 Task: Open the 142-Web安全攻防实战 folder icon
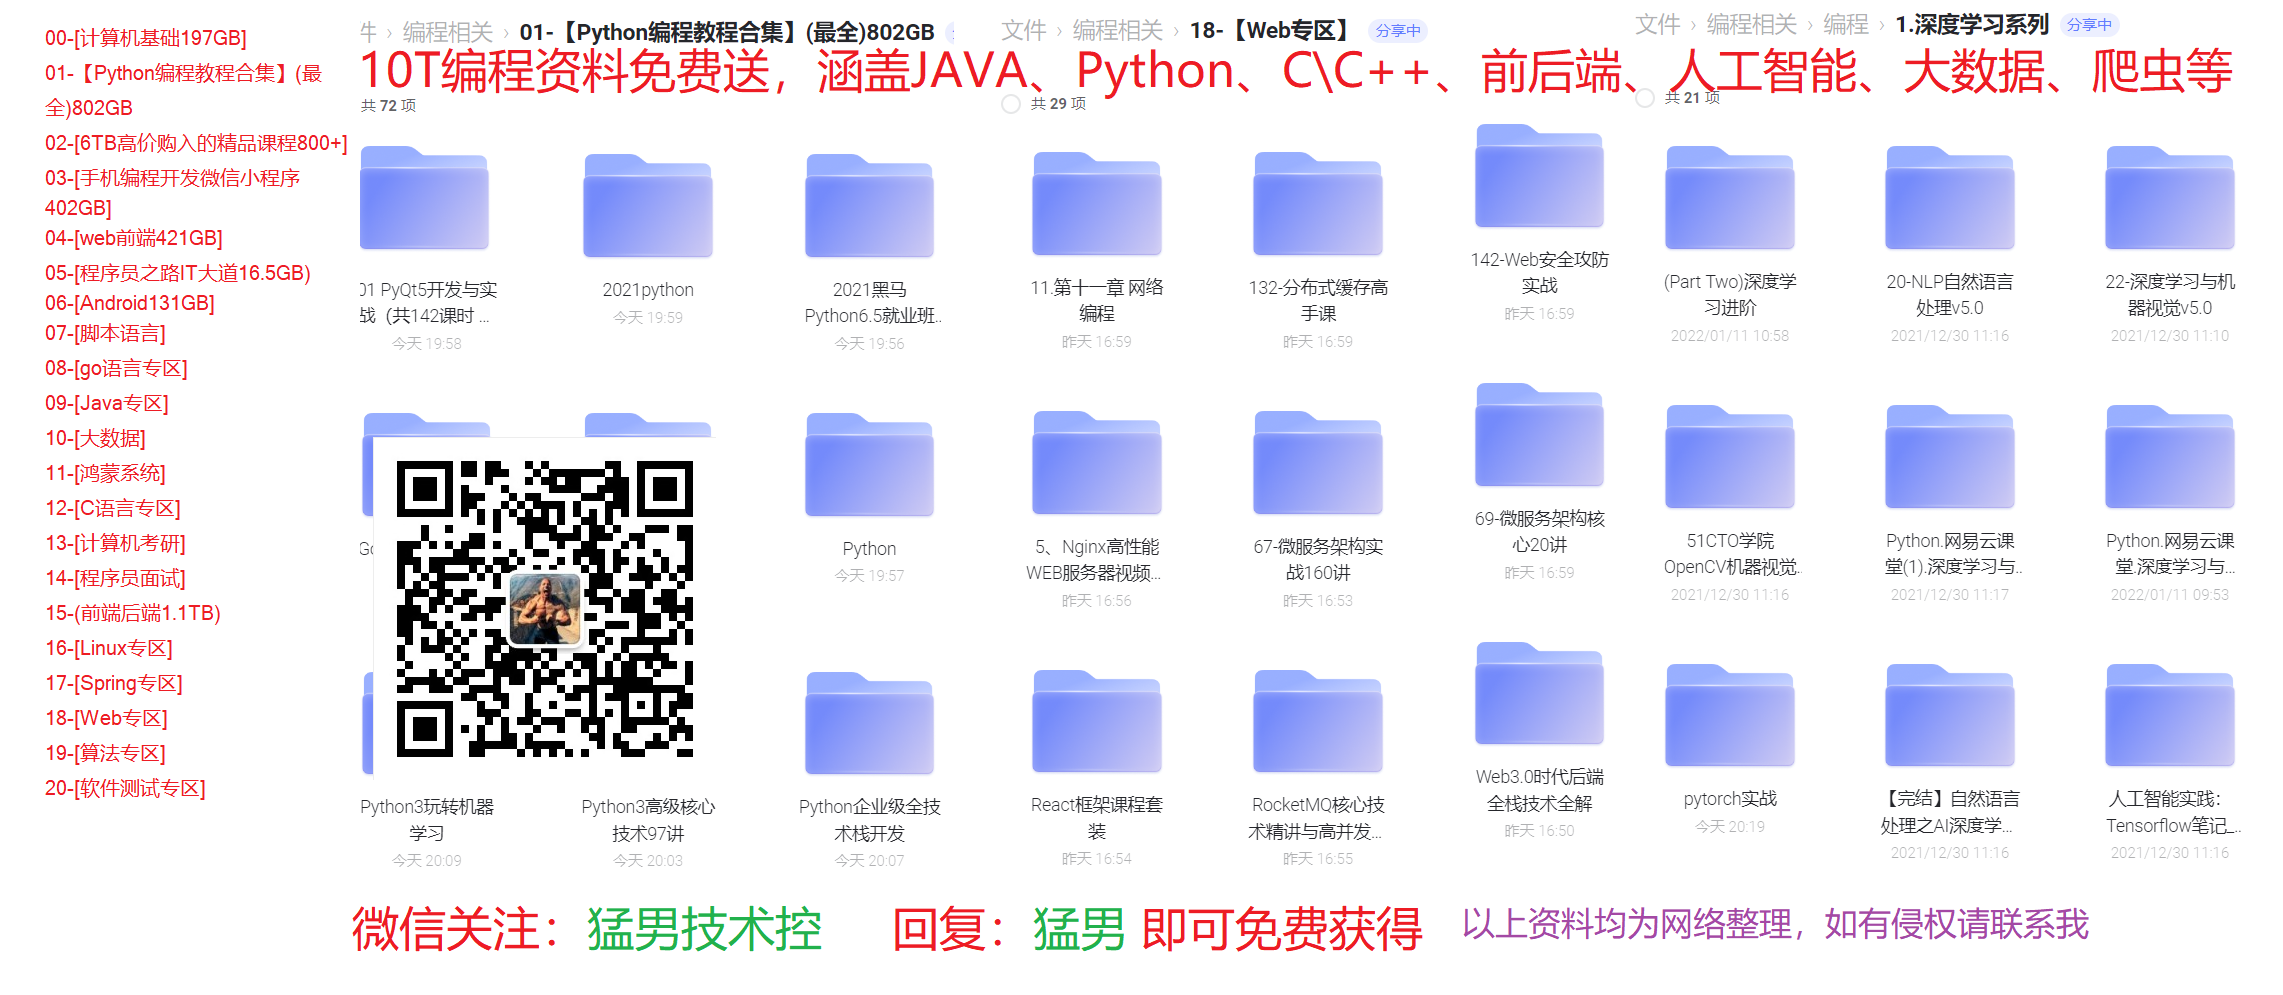click(x=1540, y=176)
